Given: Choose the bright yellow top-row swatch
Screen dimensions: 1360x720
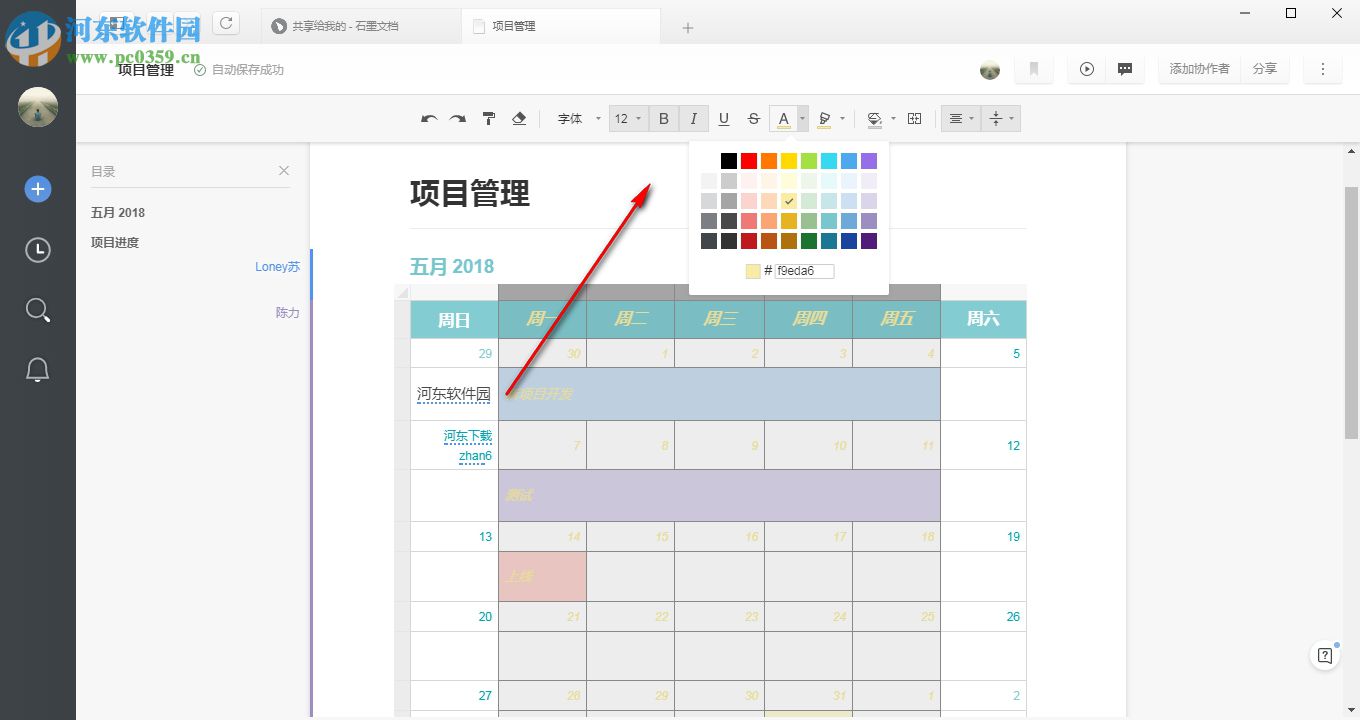Looking at the screenshot, I should coord(789,161).
